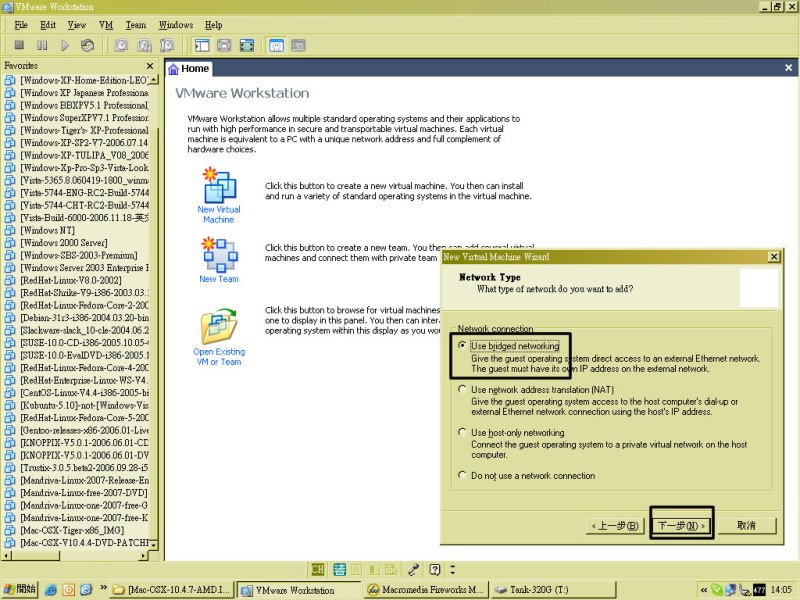Select Use network address translation (NAT) option
The width and height of the screenshot is (800, 600).
(462, 389)
